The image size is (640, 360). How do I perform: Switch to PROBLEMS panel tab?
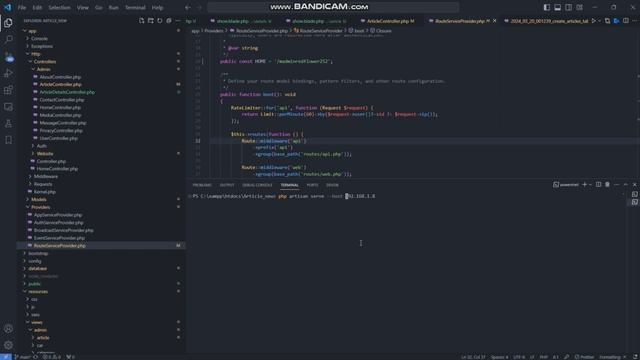pyautogui.click(x=202, y=185)
